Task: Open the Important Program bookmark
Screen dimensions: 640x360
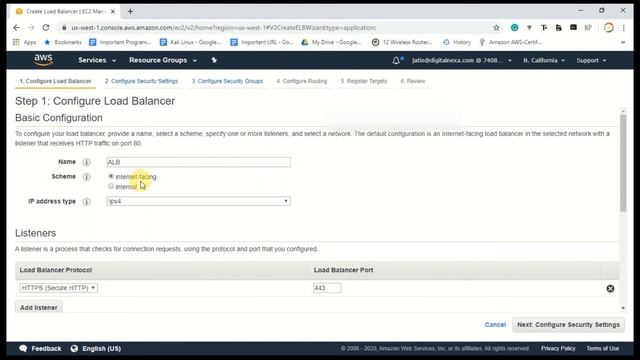Action: pos(120,42)
